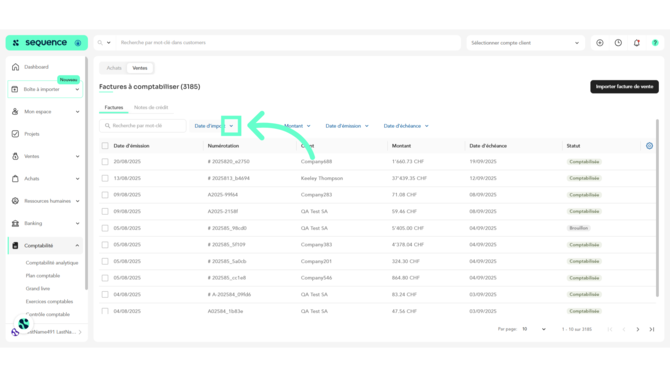The image size is (670, 377).
Task: Select the Factures tab
Action: coord(114,107)
